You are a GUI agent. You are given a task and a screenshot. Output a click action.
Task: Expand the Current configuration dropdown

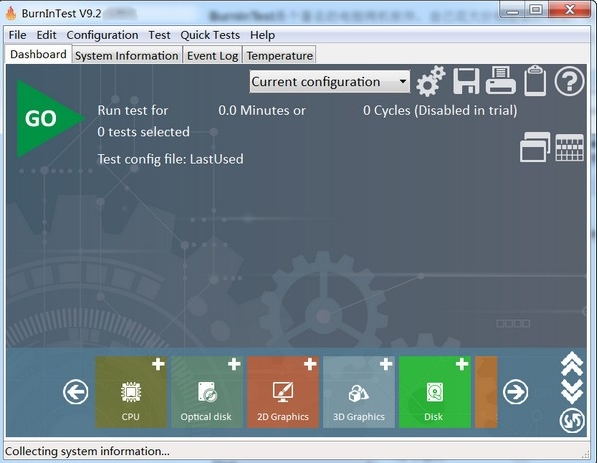coord(330,82)
